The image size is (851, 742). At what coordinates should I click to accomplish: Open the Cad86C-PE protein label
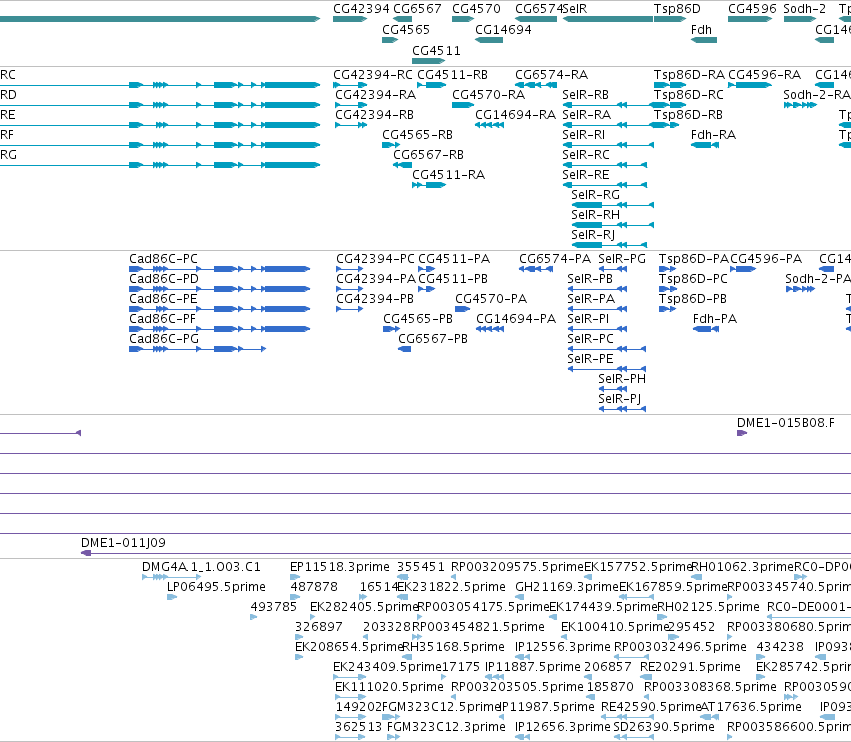click(x=163, y=299)
